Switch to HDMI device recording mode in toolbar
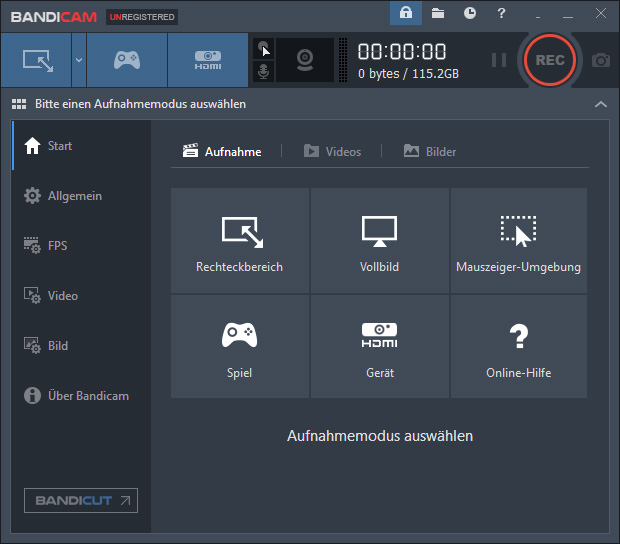 [x=208, y=60]
